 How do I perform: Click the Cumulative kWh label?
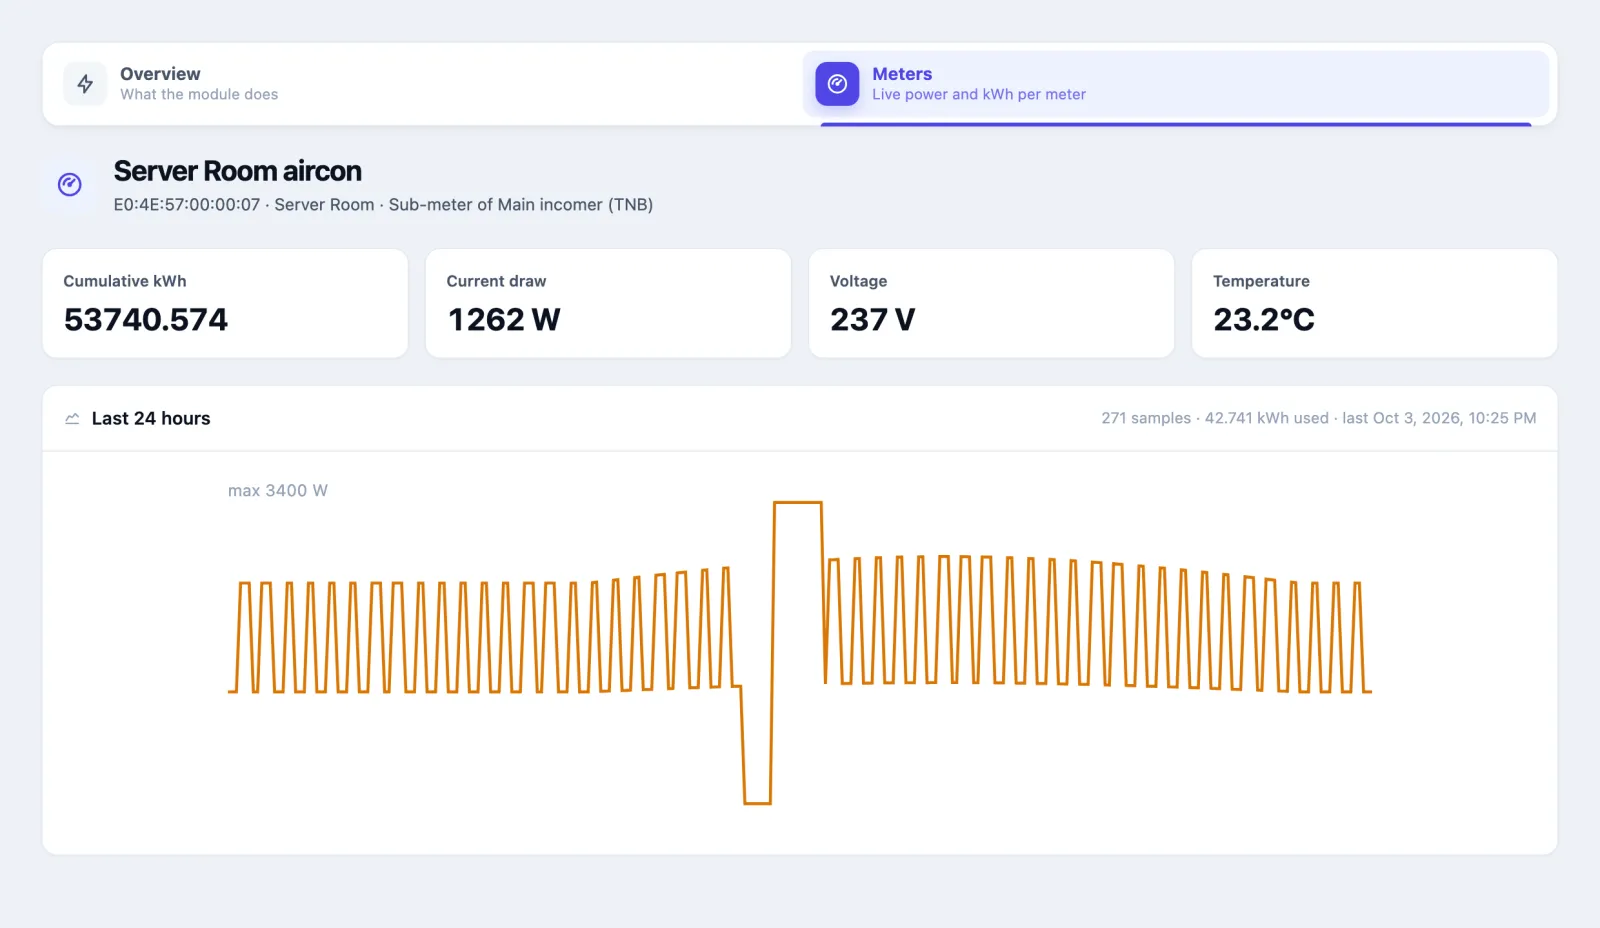tap(125, 281)
